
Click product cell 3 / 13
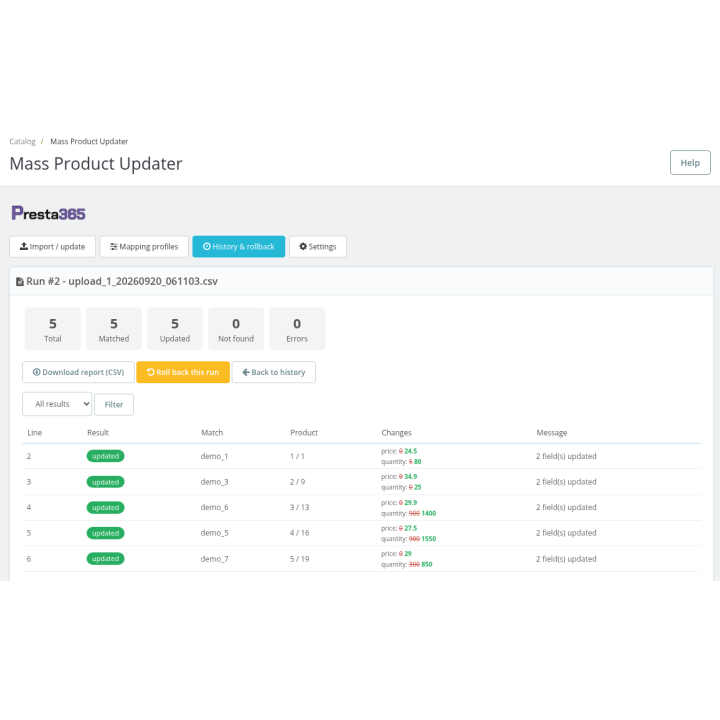pos(299,507)
